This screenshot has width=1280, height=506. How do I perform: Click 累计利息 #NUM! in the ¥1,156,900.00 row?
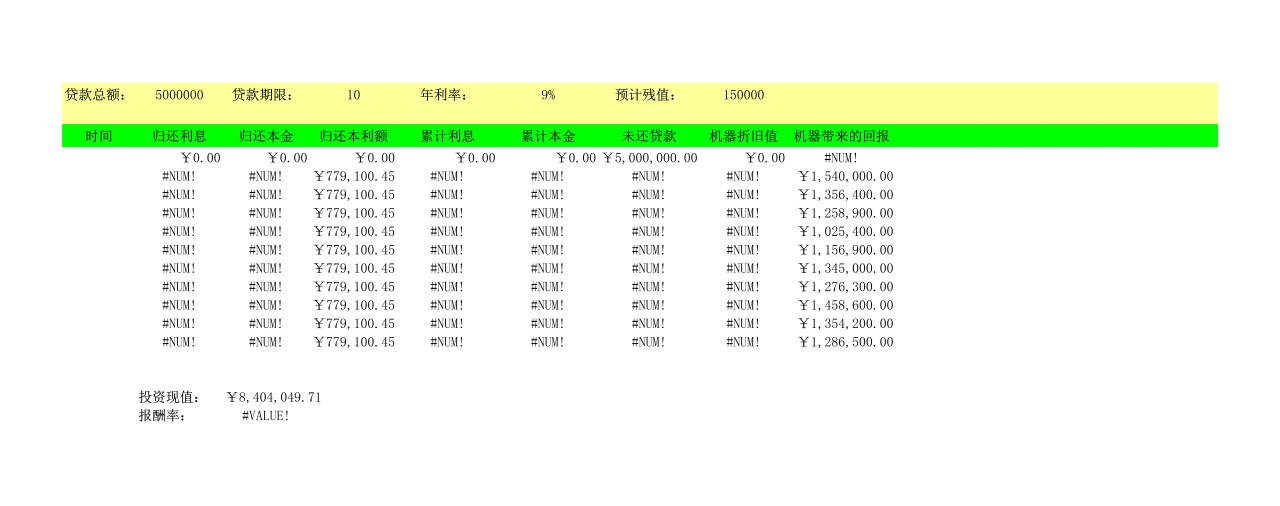click(x=447, y=250)
